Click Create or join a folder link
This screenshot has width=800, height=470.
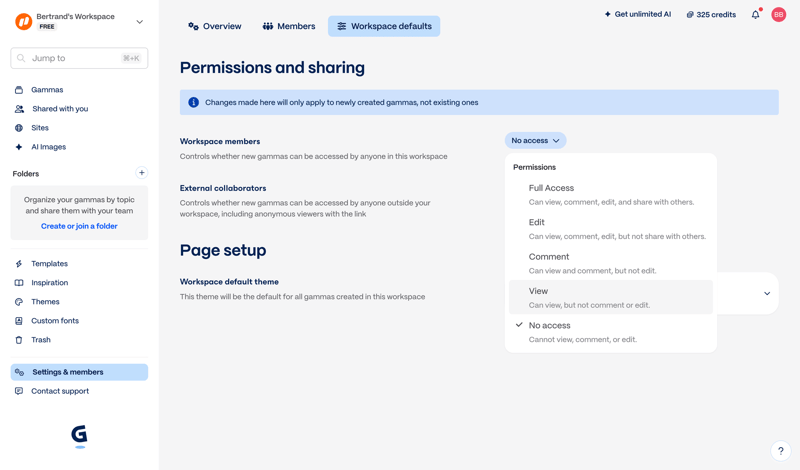pyautogui.click(x=79, y=226)
